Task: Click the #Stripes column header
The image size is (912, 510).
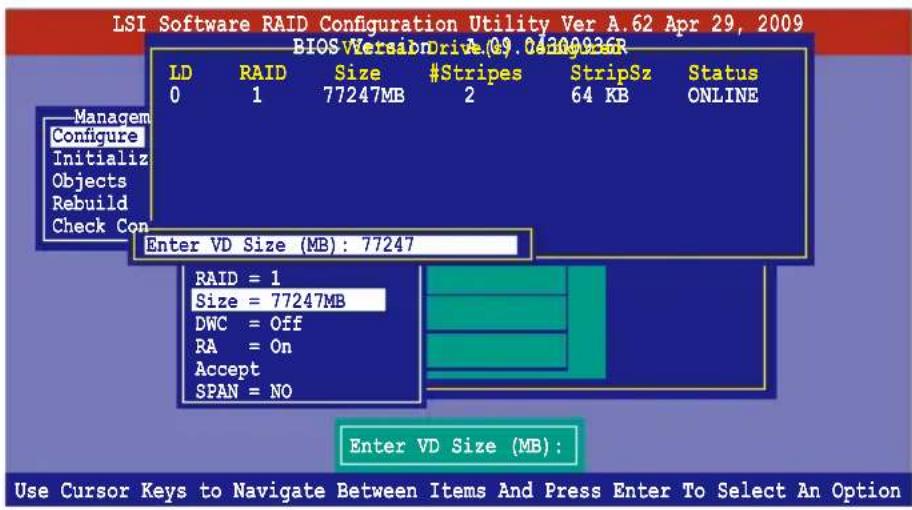Action: pyautogui.click(x=475, y=73)
